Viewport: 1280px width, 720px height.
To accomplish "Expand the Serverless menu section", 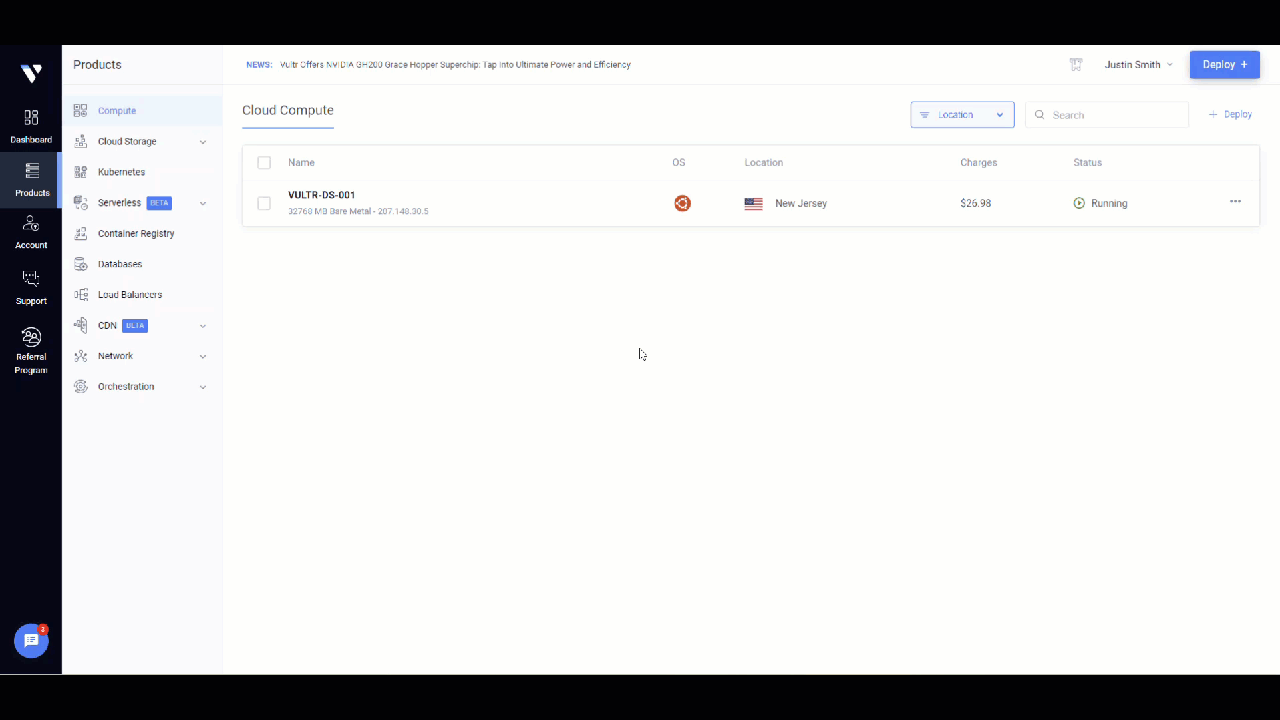I will 119,202.
